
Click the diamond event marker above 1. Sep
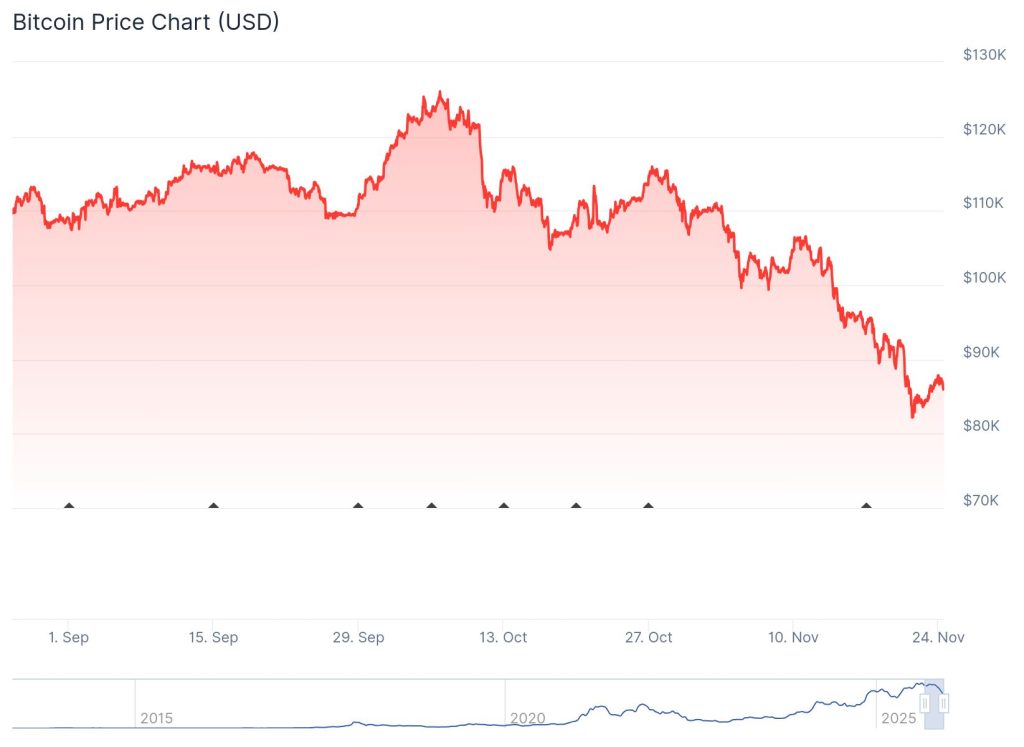point(69,506)
